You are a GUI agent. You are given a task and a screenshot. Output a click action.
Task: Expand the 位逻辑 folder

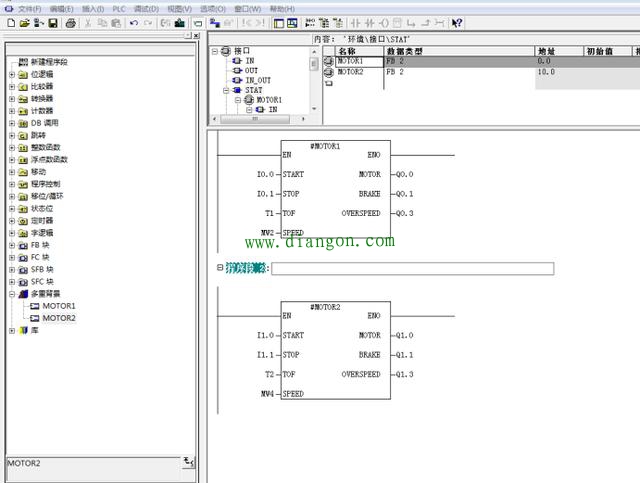(x=12, y=74)
